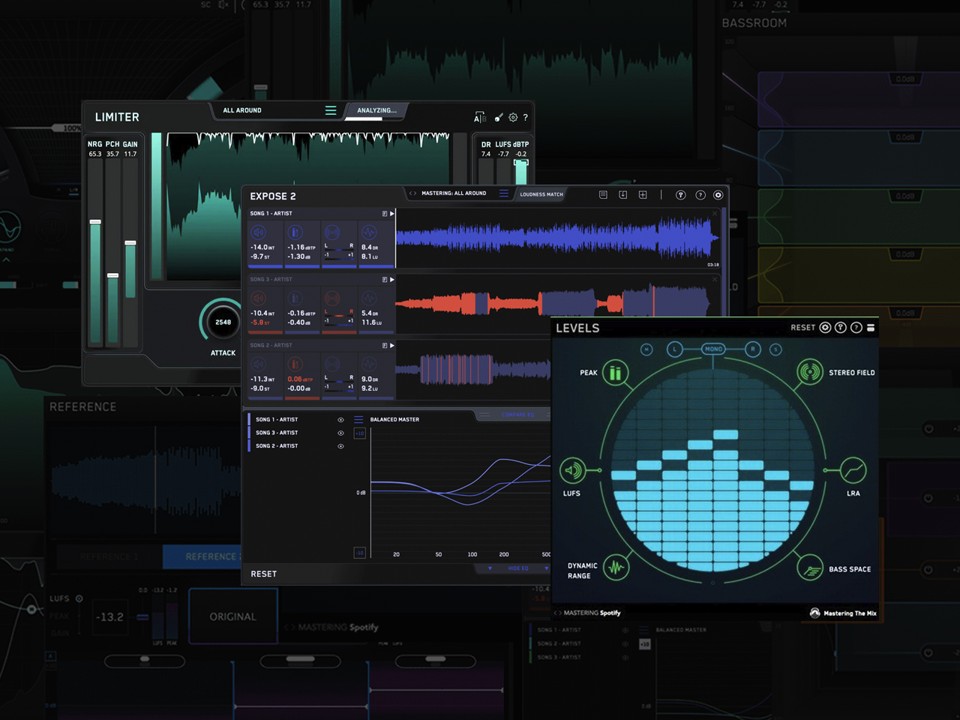
Task: Select Song 3 - Artist in the EQ list
Action: (277, 433)
